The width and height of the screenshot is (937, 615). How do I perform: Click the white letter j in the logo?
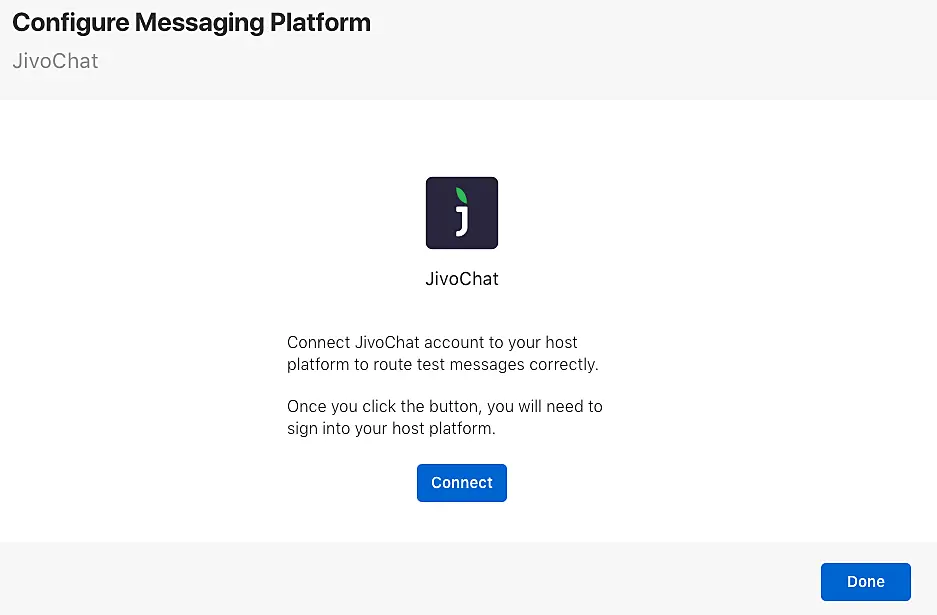pyautogui.click(x=461, y=220)
